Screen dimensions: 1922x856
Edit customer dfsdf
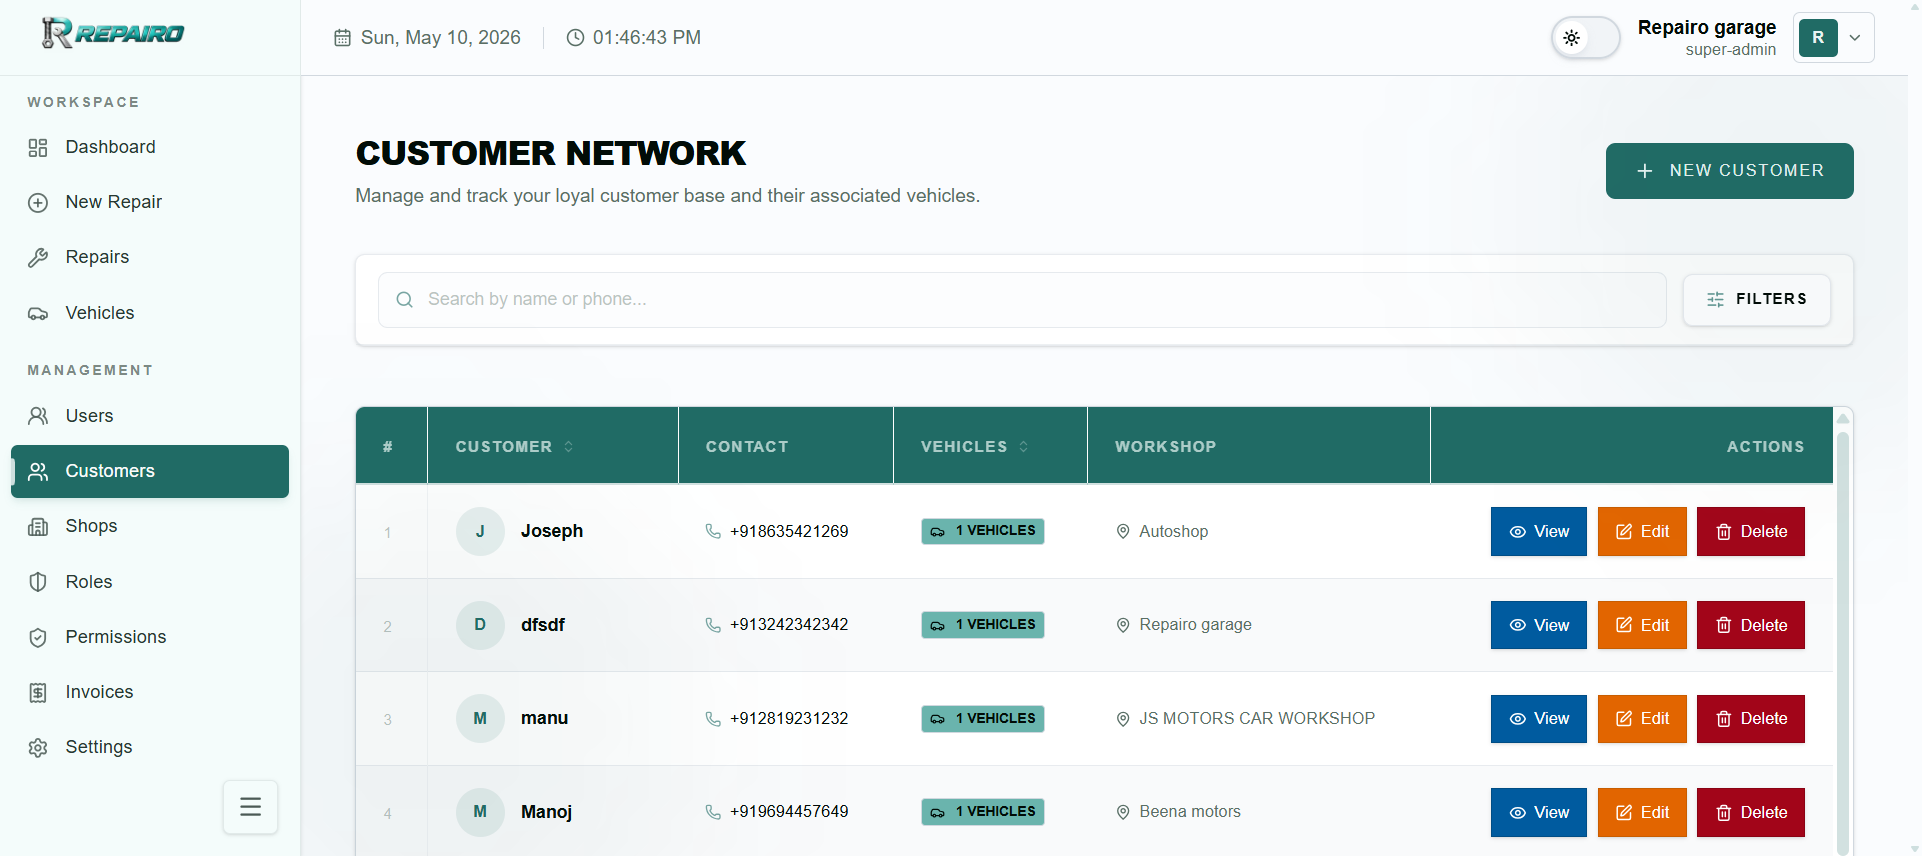(x=1642, y=625)
